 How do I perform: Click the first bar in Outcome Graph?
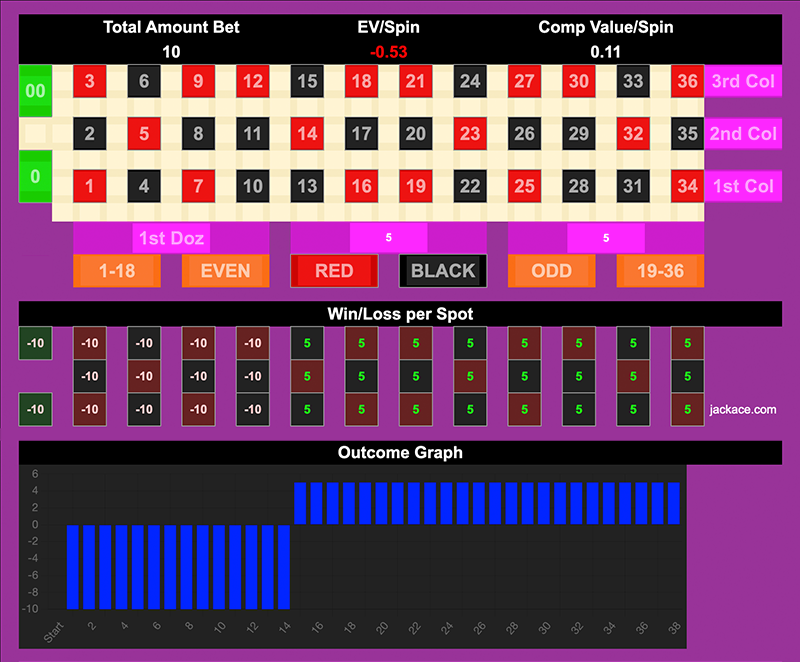(x=73, y=566)
